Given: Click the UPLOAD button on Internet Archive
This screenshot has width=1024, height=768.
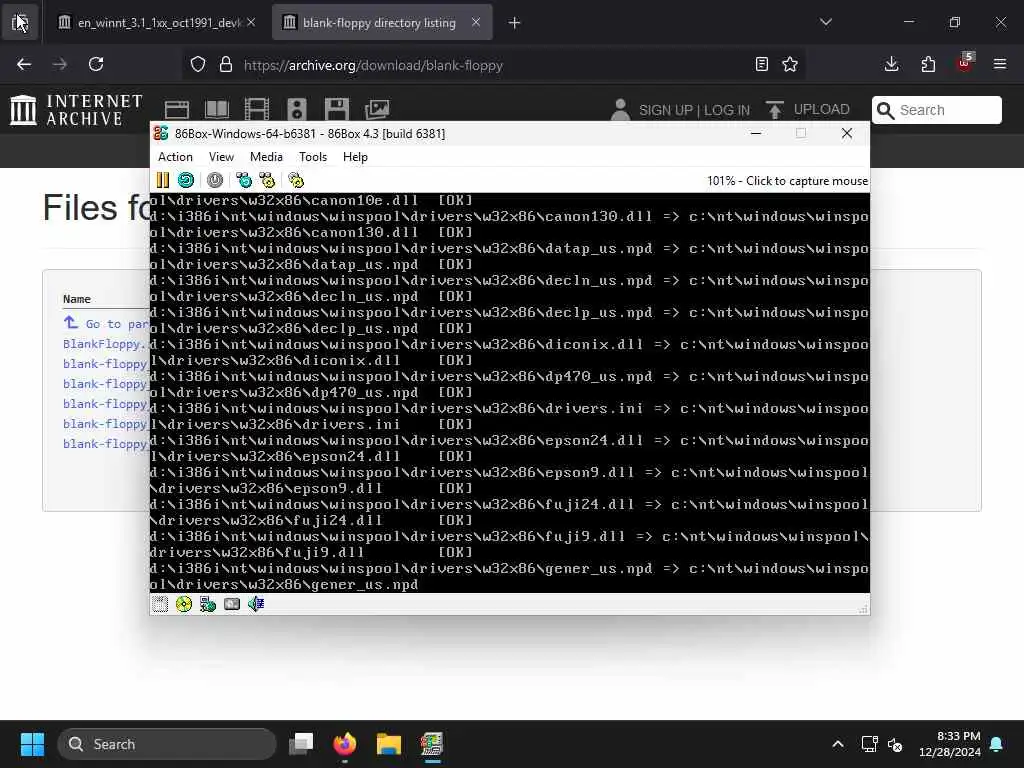Looking at the screenshot, I should 808,110.
